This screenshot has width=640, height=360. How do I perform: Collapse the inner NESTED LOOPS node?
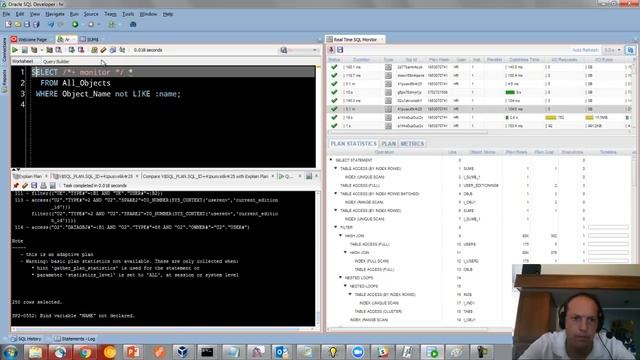[346, 286]
